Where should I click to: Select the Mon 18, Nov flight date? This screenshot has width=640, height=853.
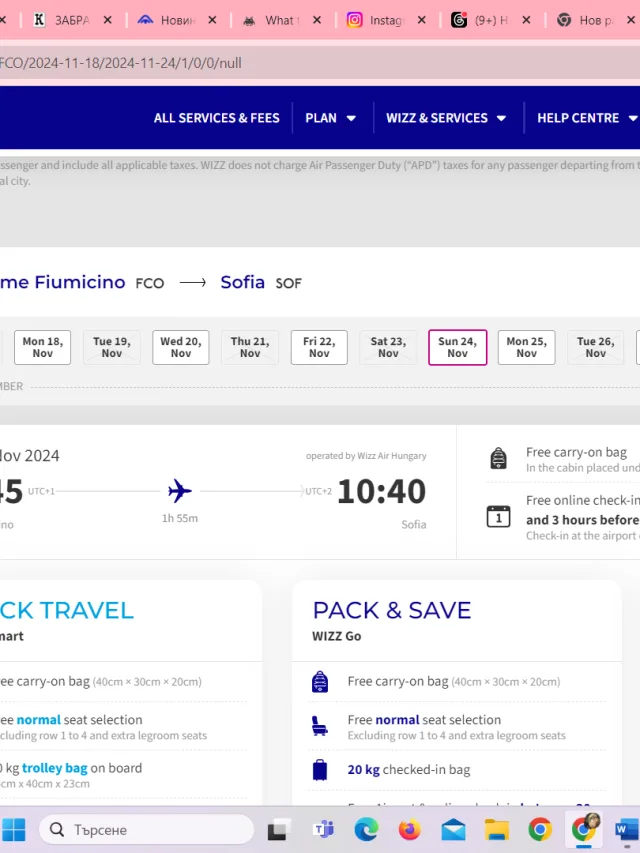(42, 347)
